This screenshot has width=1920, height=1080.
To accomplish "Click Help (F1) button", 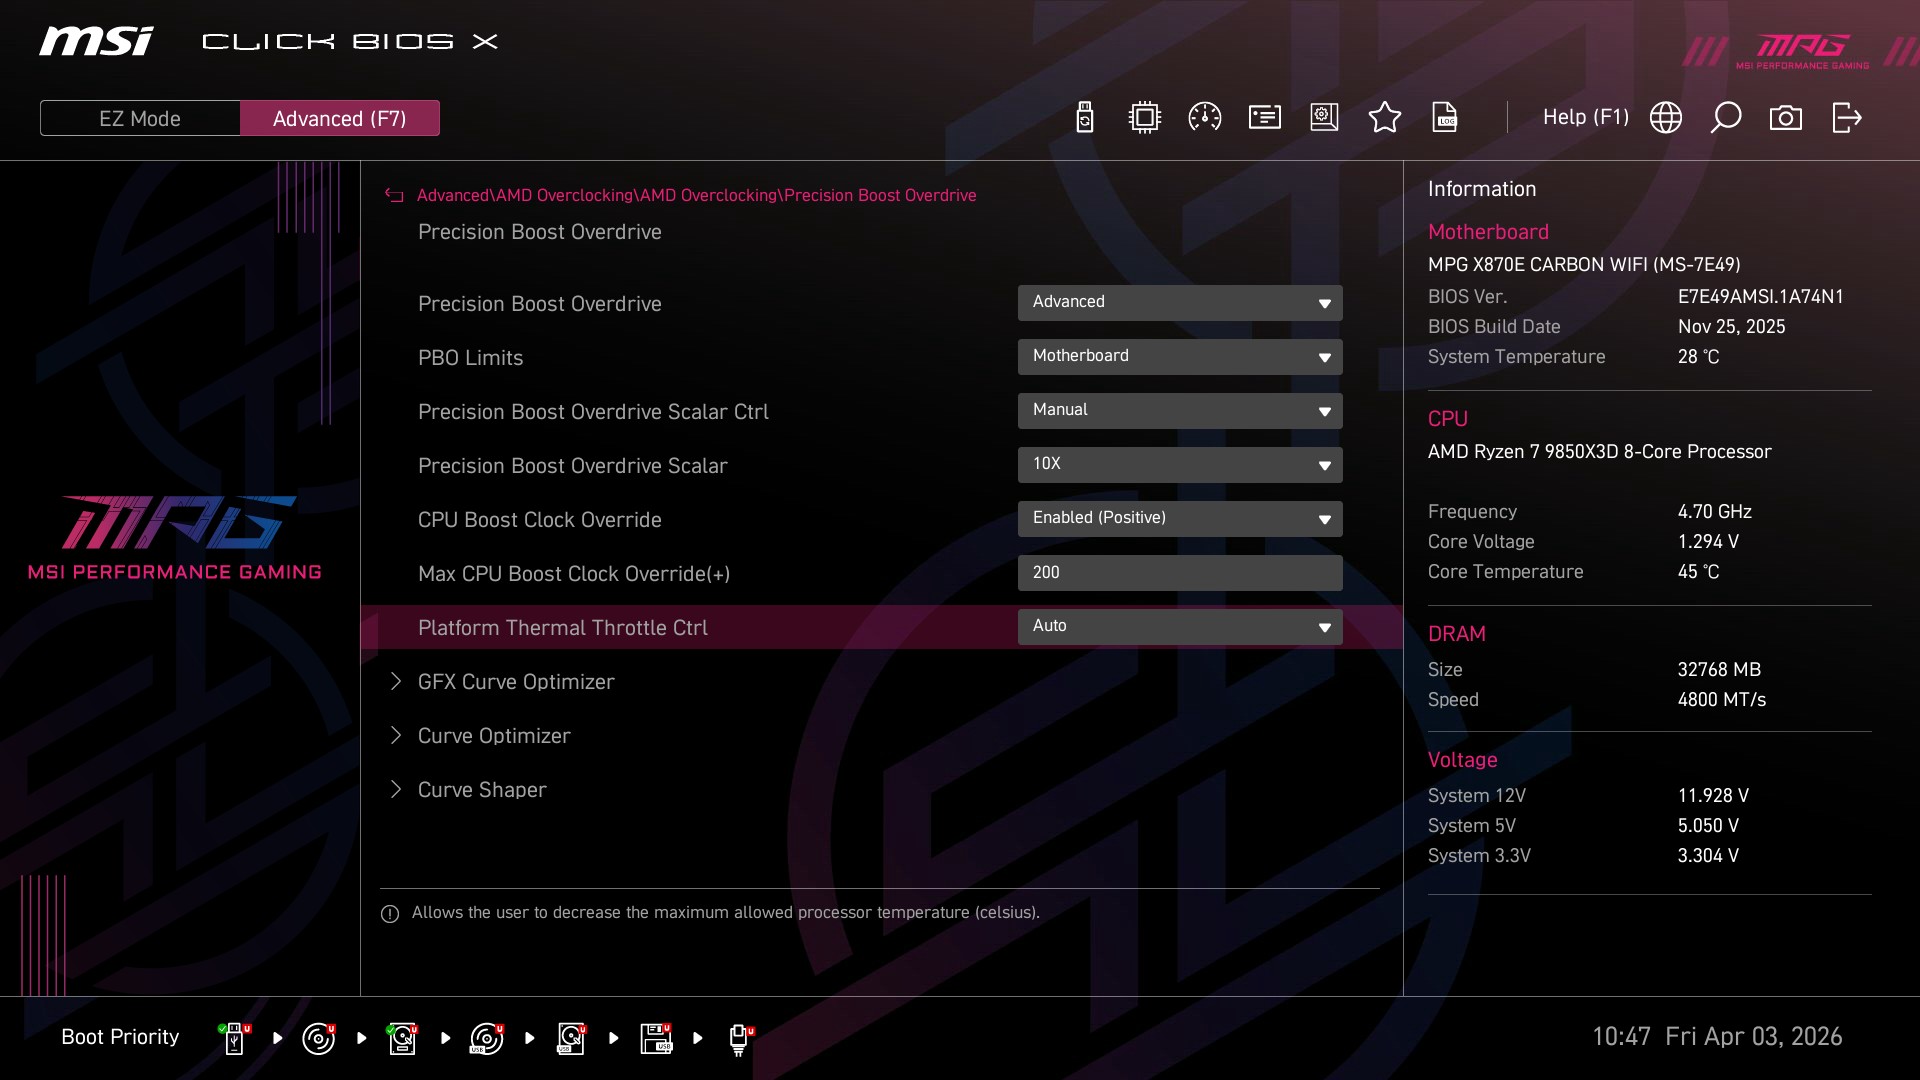I will 1585,118.
